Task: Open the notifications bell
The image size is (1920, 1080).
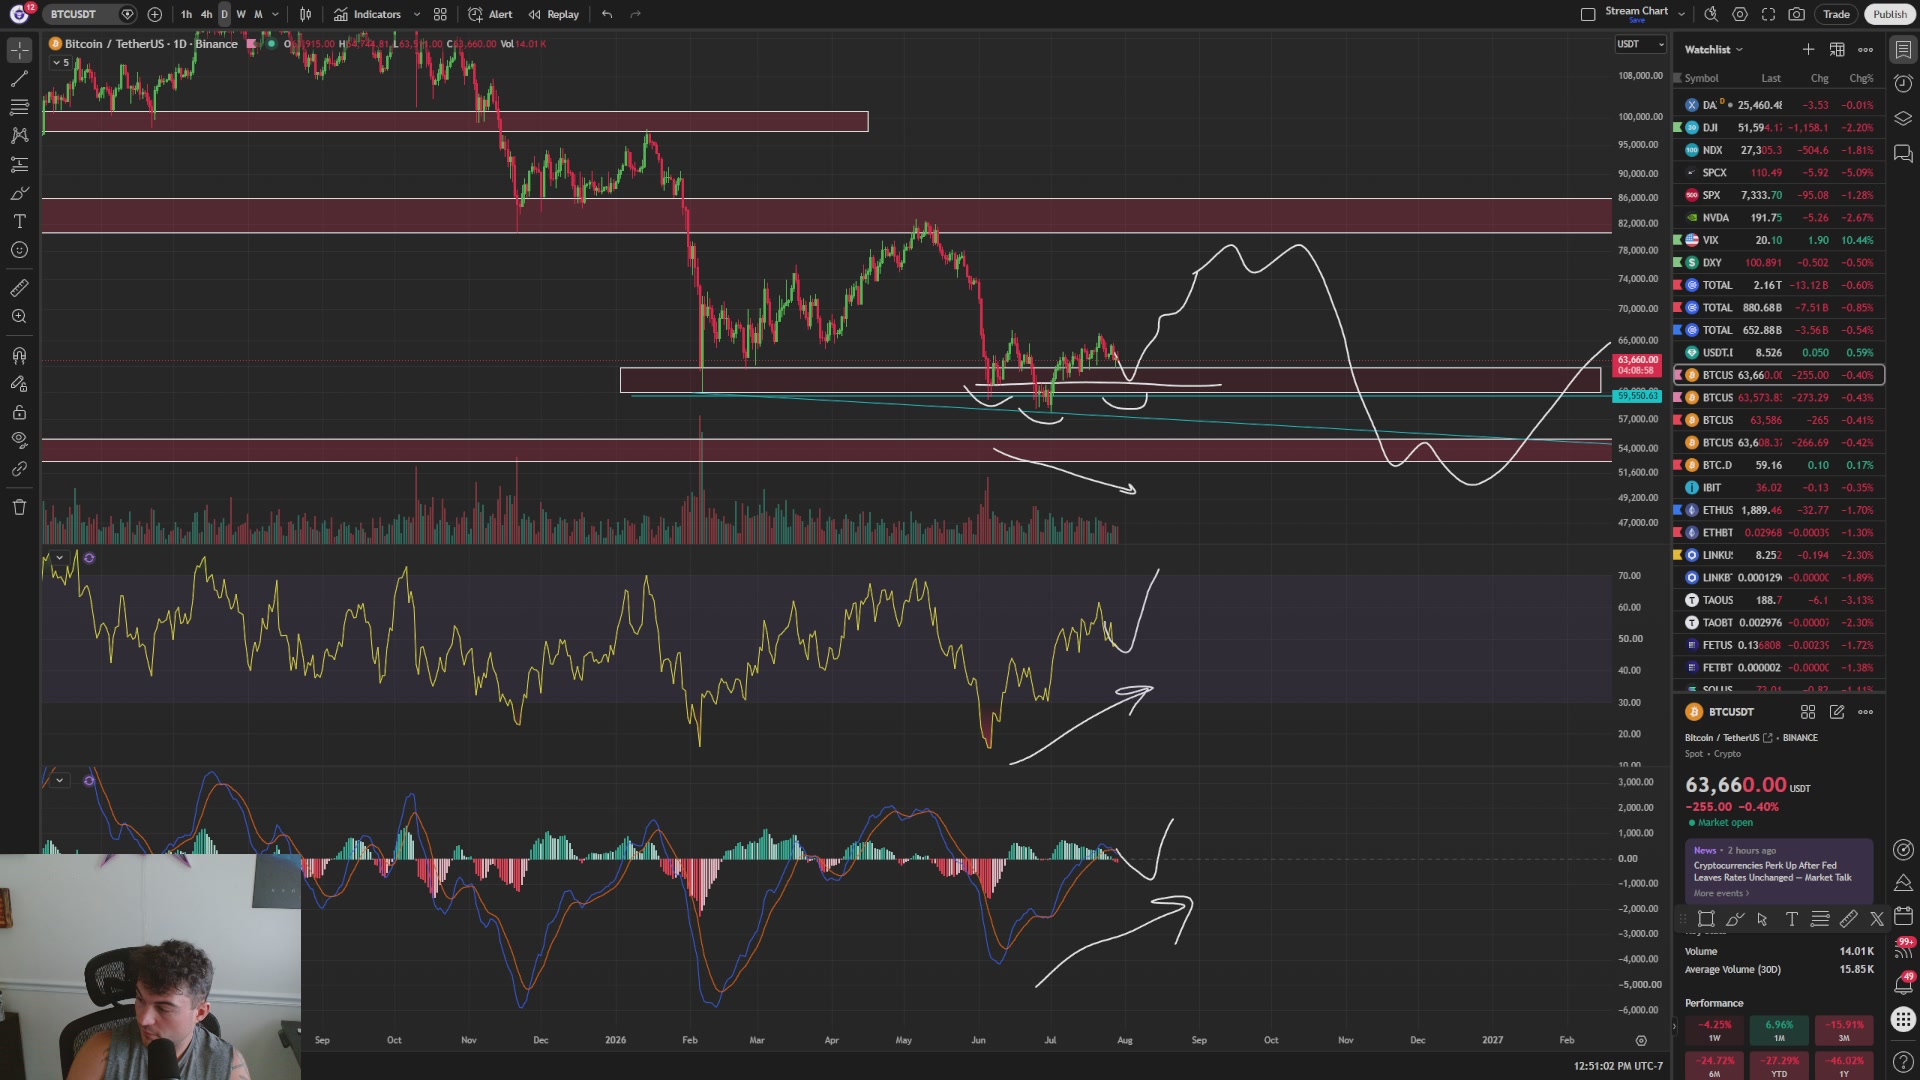Action: pyautogui.click(x=1903, y=985)
